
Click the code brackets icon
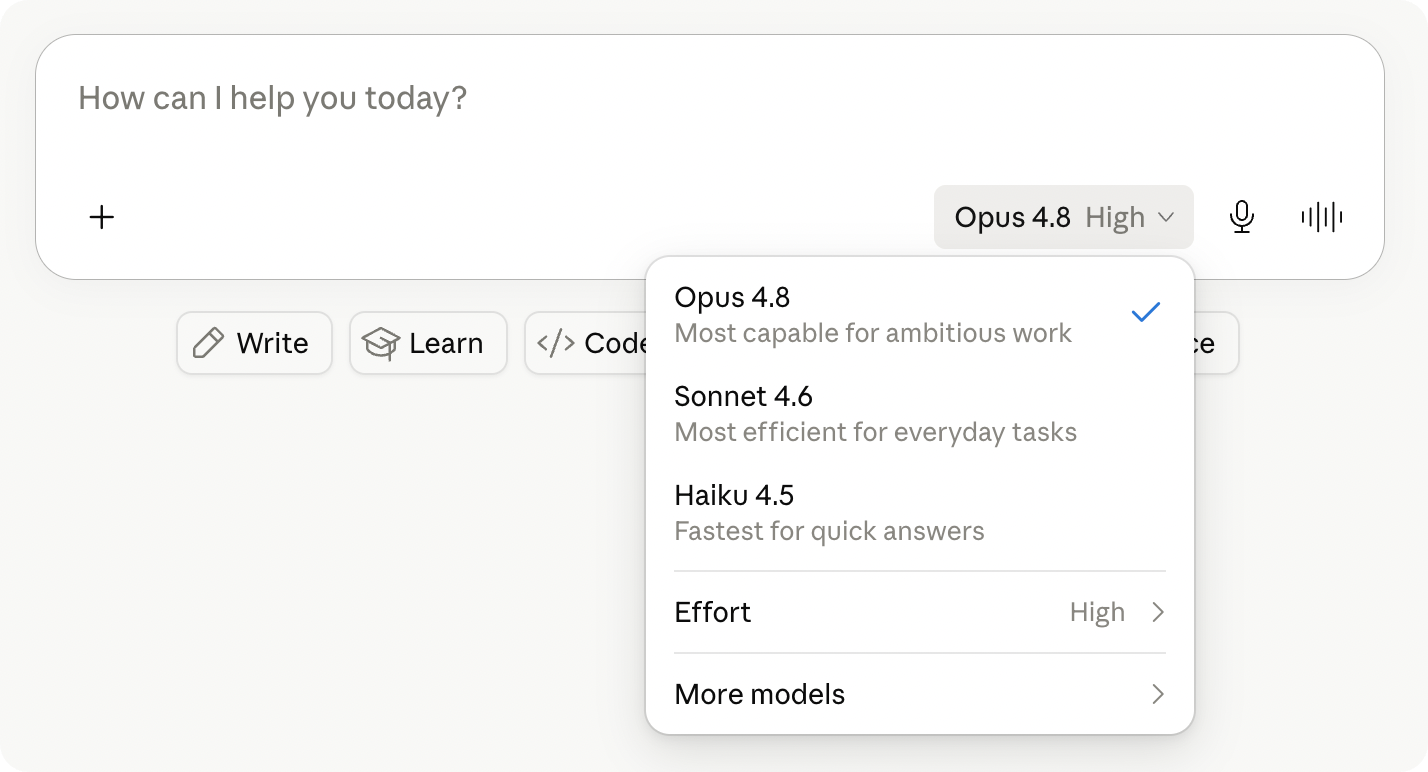pyautogui.click(x=556, y=343)
